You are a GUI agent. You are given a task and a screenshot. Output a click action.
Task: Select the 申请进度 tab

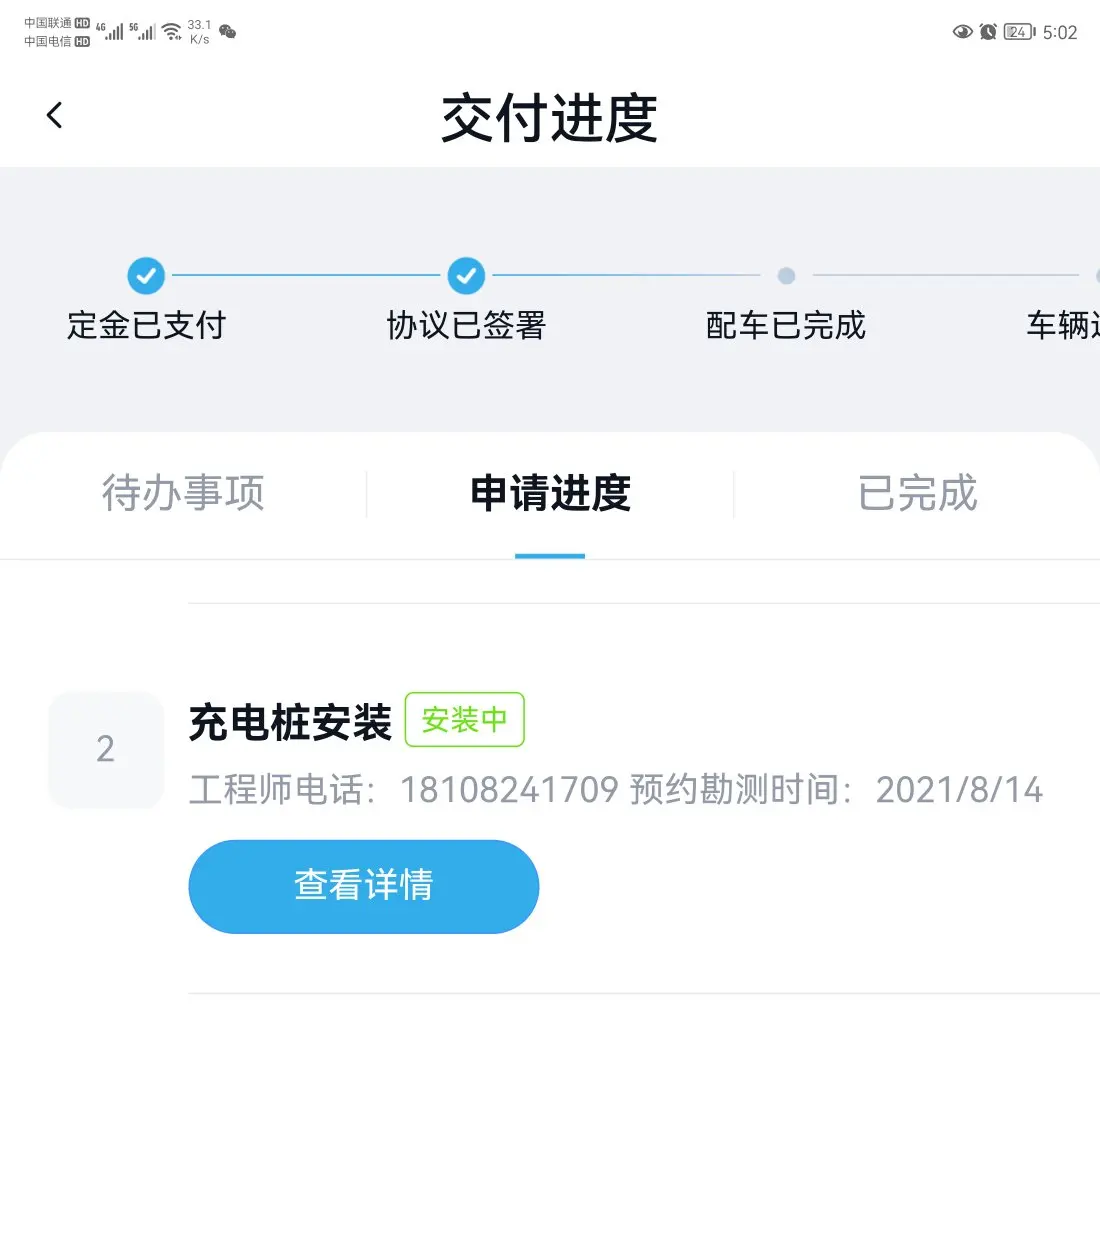pyautogui.click(x=550, y=493)
